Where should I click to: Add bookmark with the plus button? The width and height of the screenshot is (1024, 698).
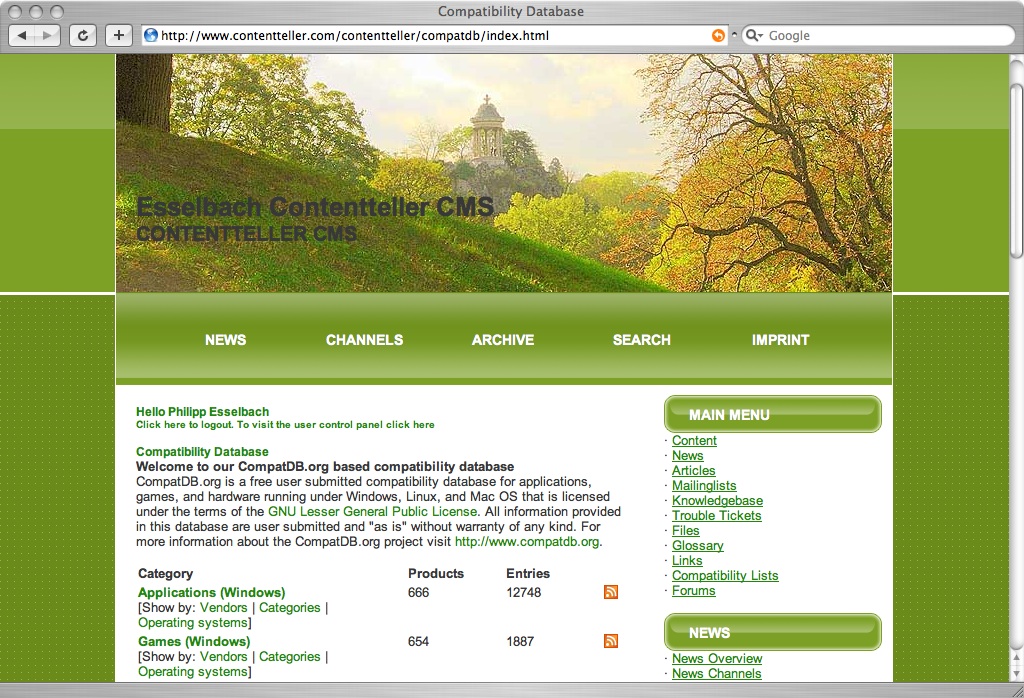pyautogui.click(x=118, y=35)
